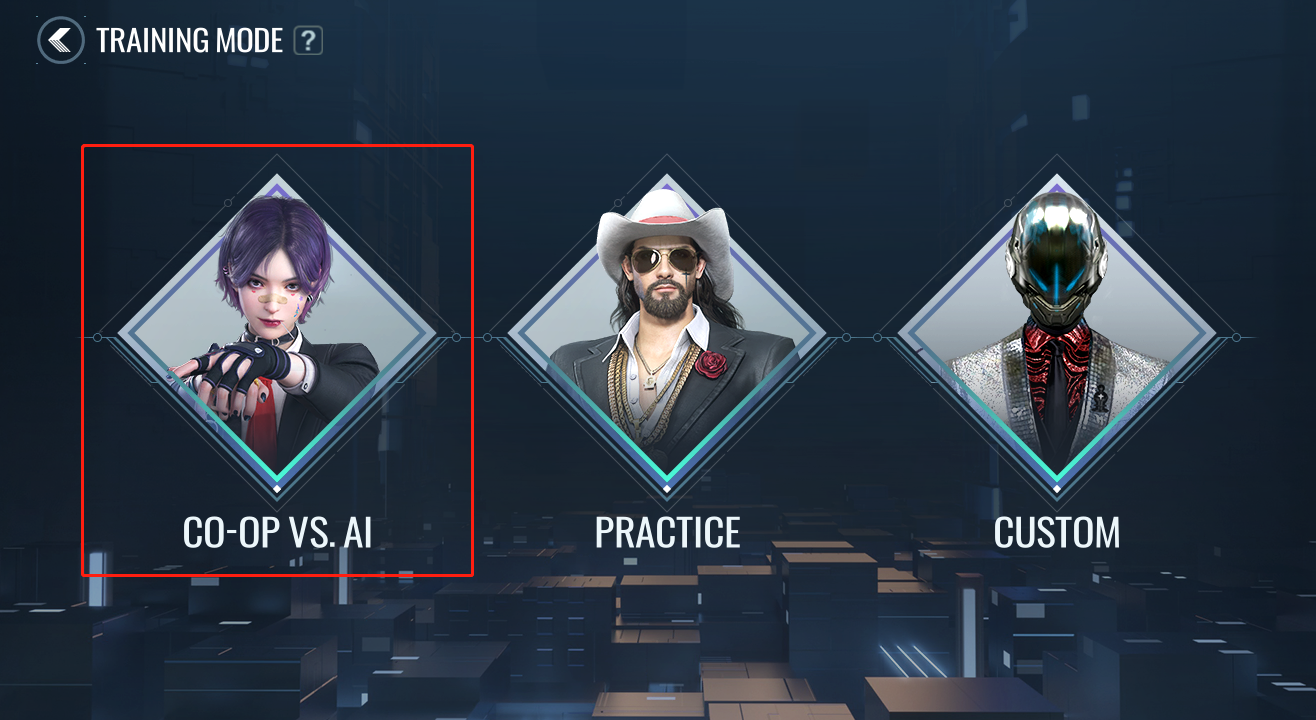Click the line node left of Co-op card
The height and width of the screenshot is (720, 1316).
pos(97,337)
